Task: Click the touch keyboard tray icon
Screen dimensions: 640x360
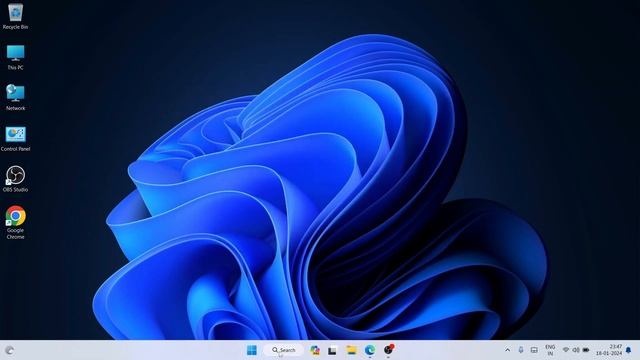Action: coord(534,350)
